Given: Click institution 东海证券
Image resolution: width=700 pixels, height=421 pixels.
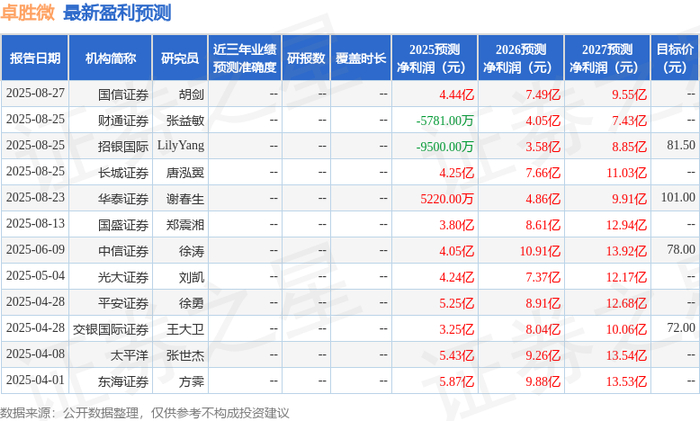Looking at the screenshot, I should click(123, 382).
